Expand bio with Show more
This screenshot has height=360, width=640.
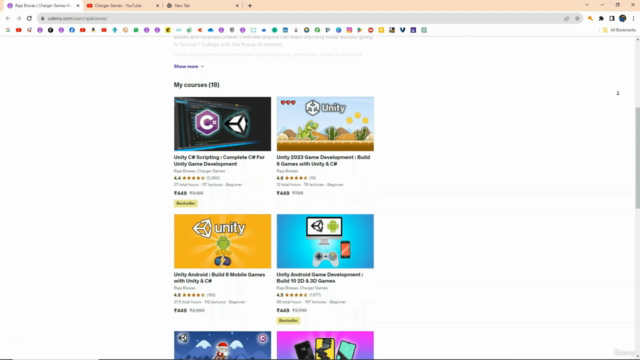(x=189, y=66)
